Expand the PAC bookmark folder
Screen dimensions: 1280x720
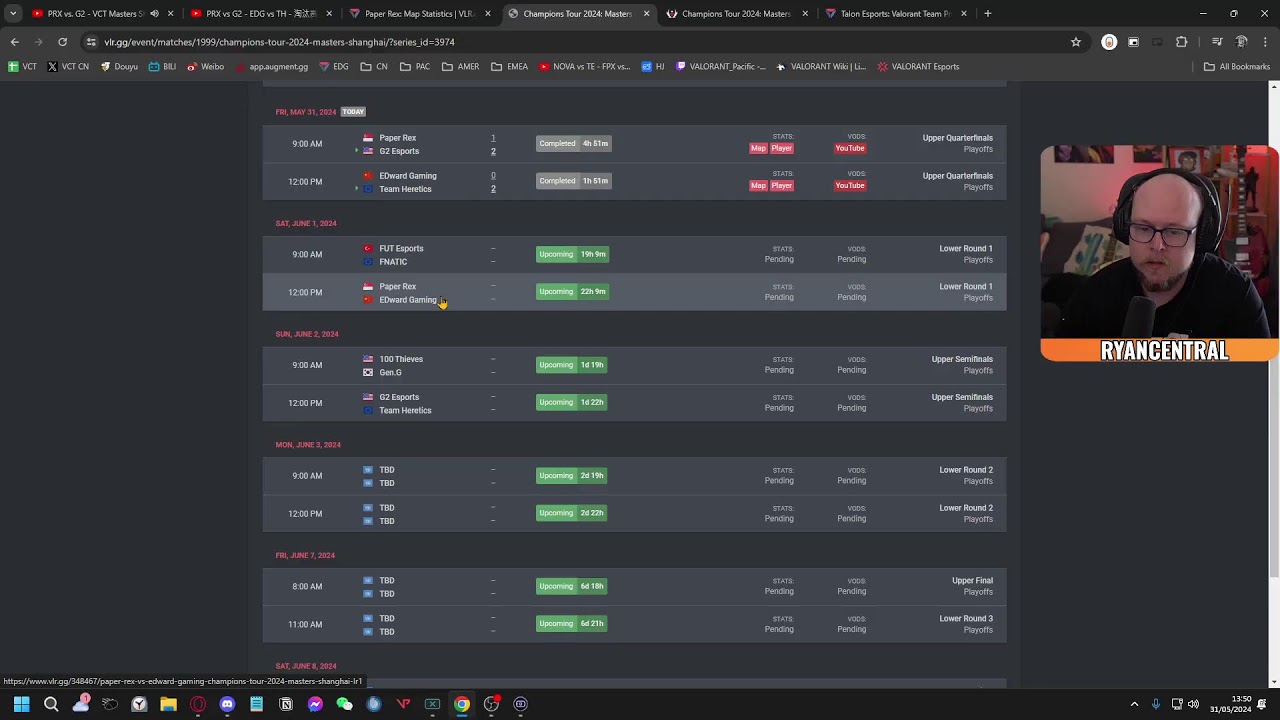(415, 67)
